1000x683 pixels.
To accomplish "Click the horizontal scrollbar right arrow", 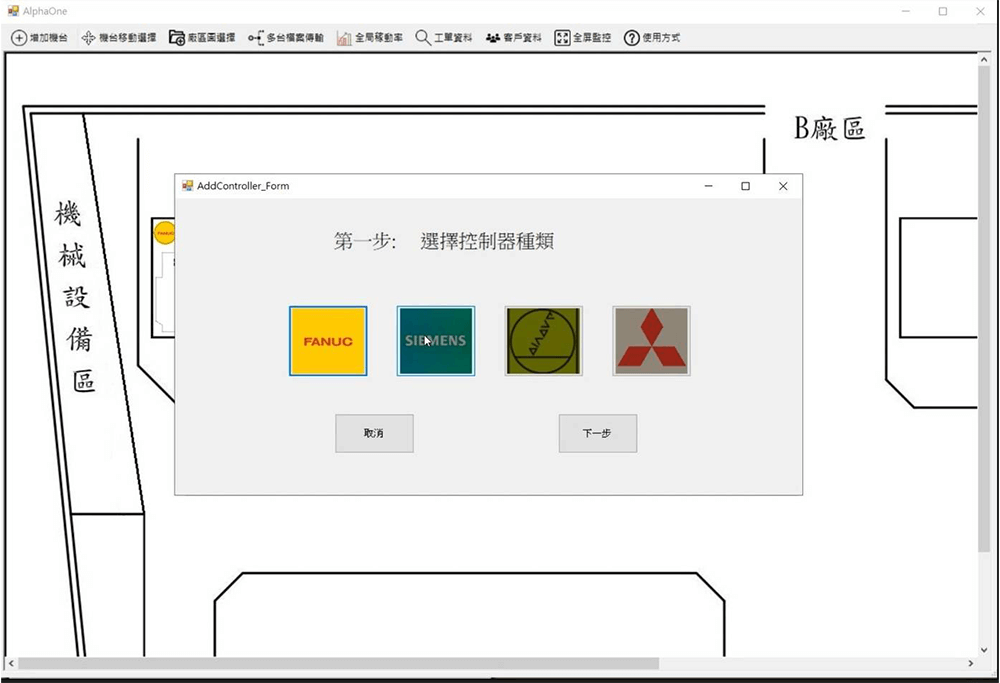I will [971, 664].
